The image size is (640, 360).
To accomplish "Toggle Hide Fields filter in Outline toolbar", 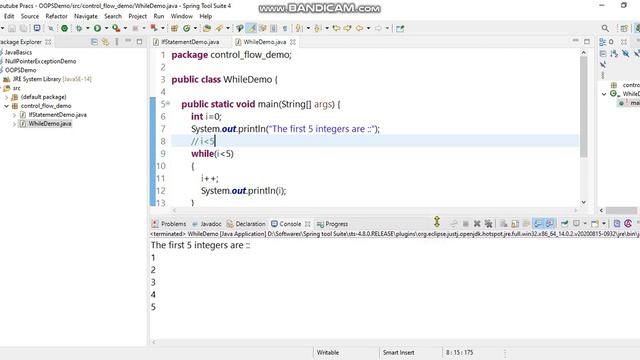I will (x=625, y=53).
